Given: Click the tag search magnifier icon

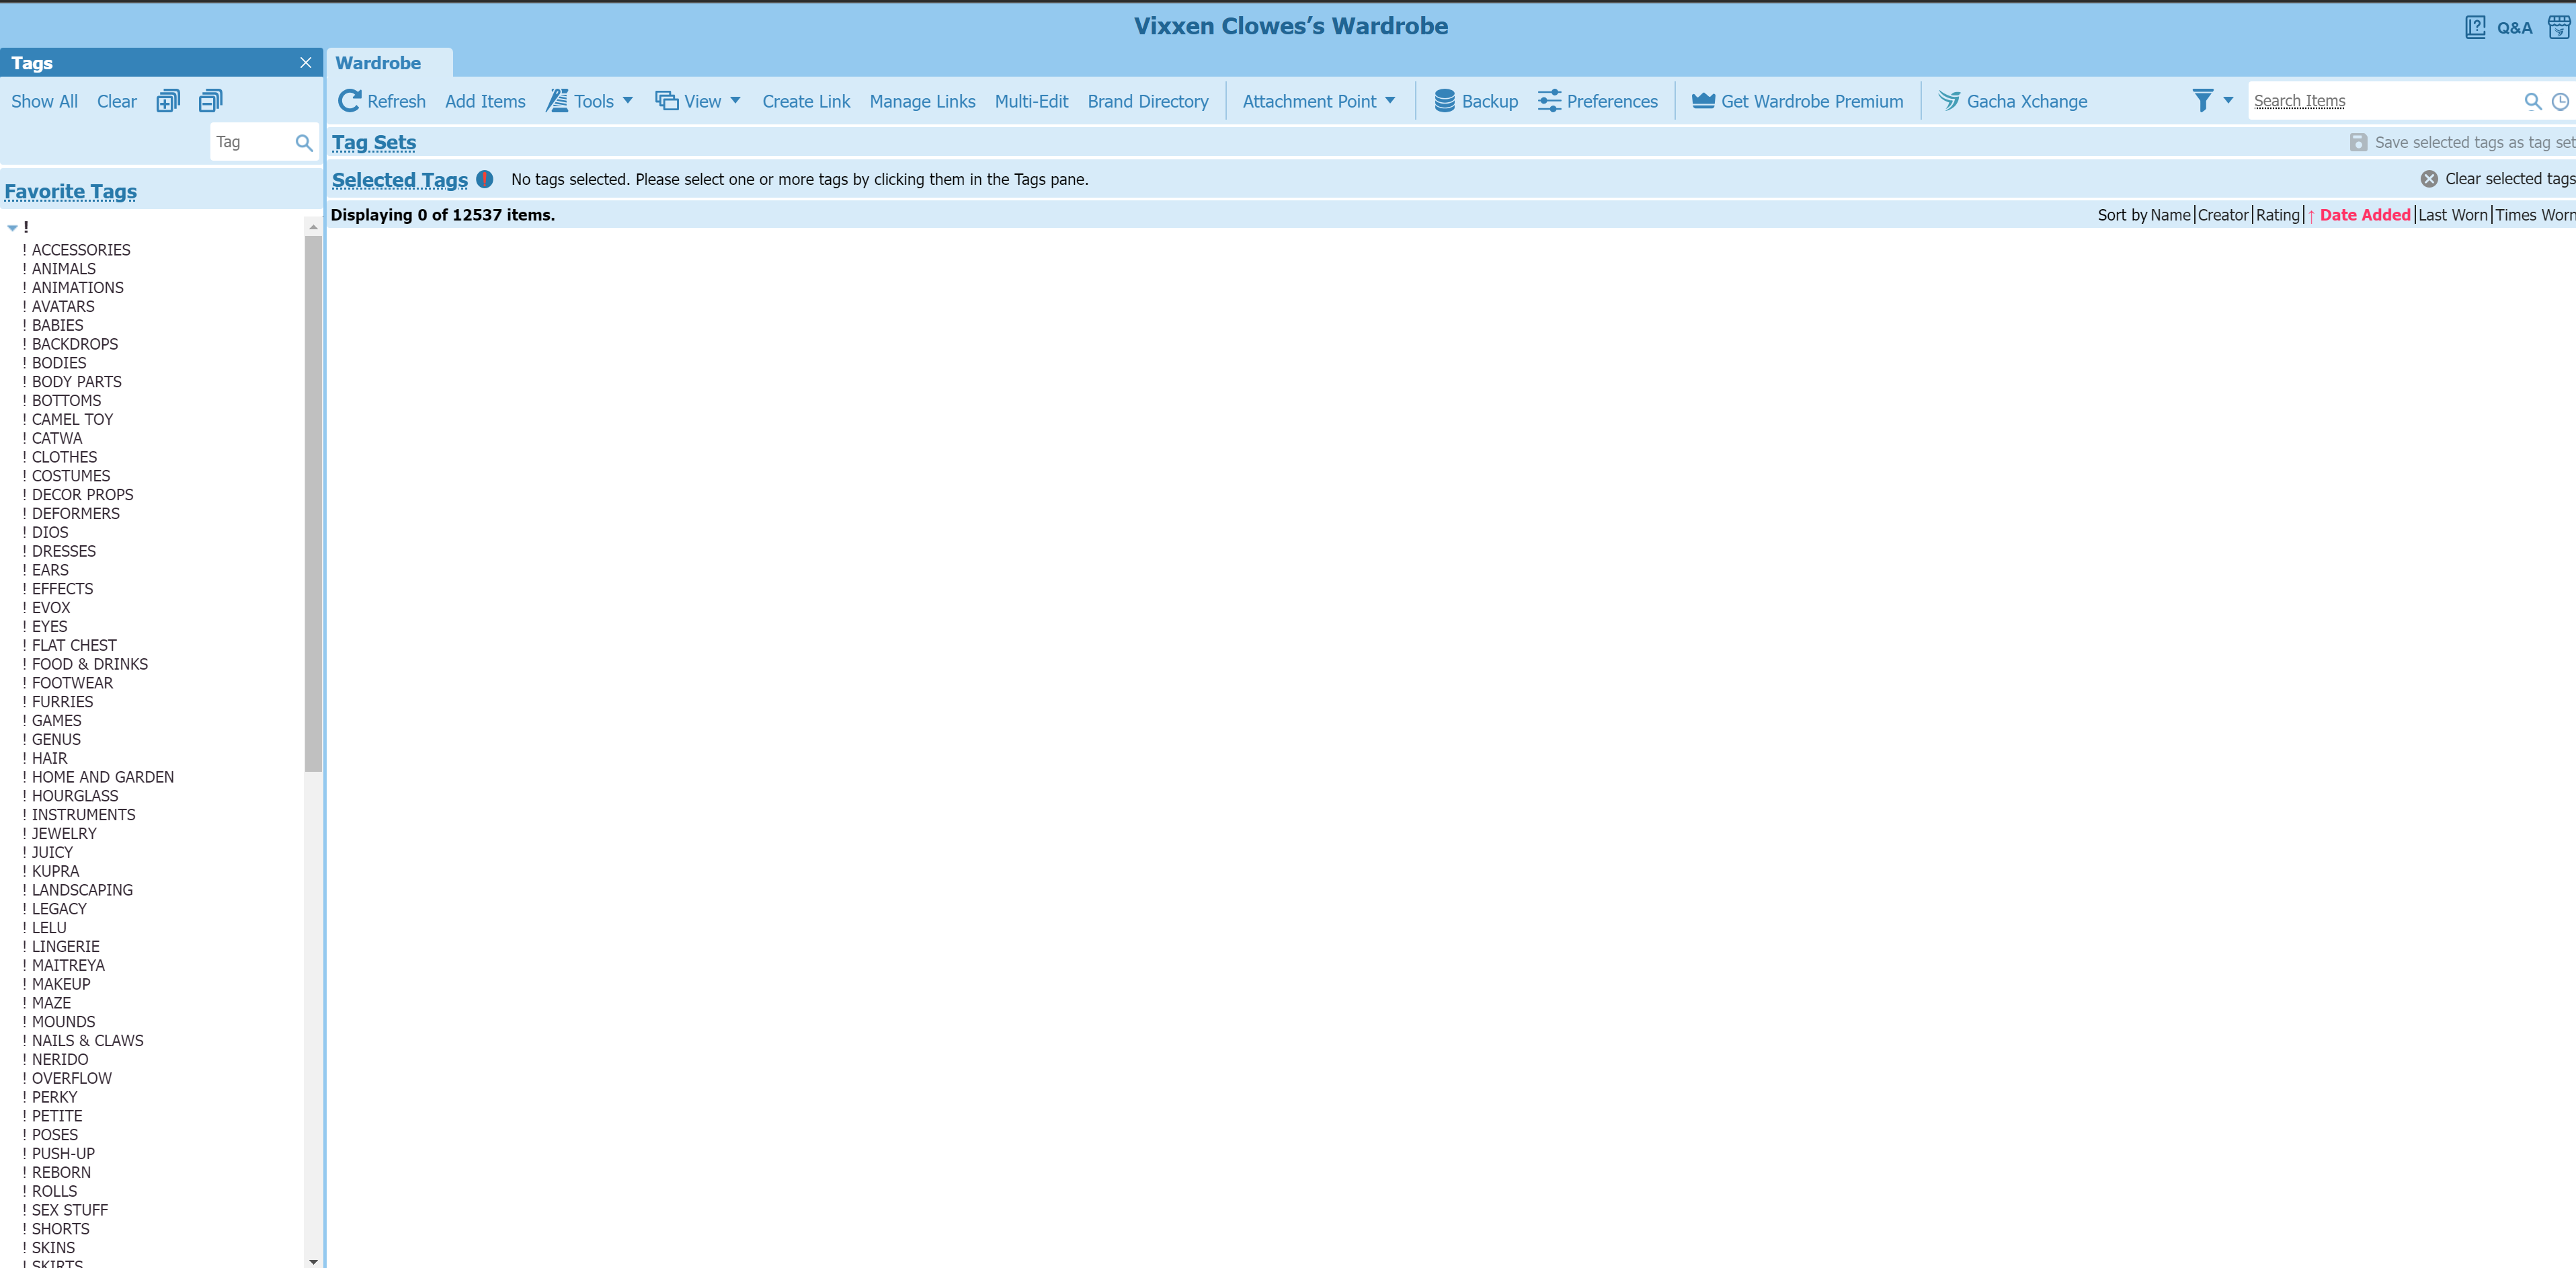Looking at the screenshot, I should [x=304, y=142].
